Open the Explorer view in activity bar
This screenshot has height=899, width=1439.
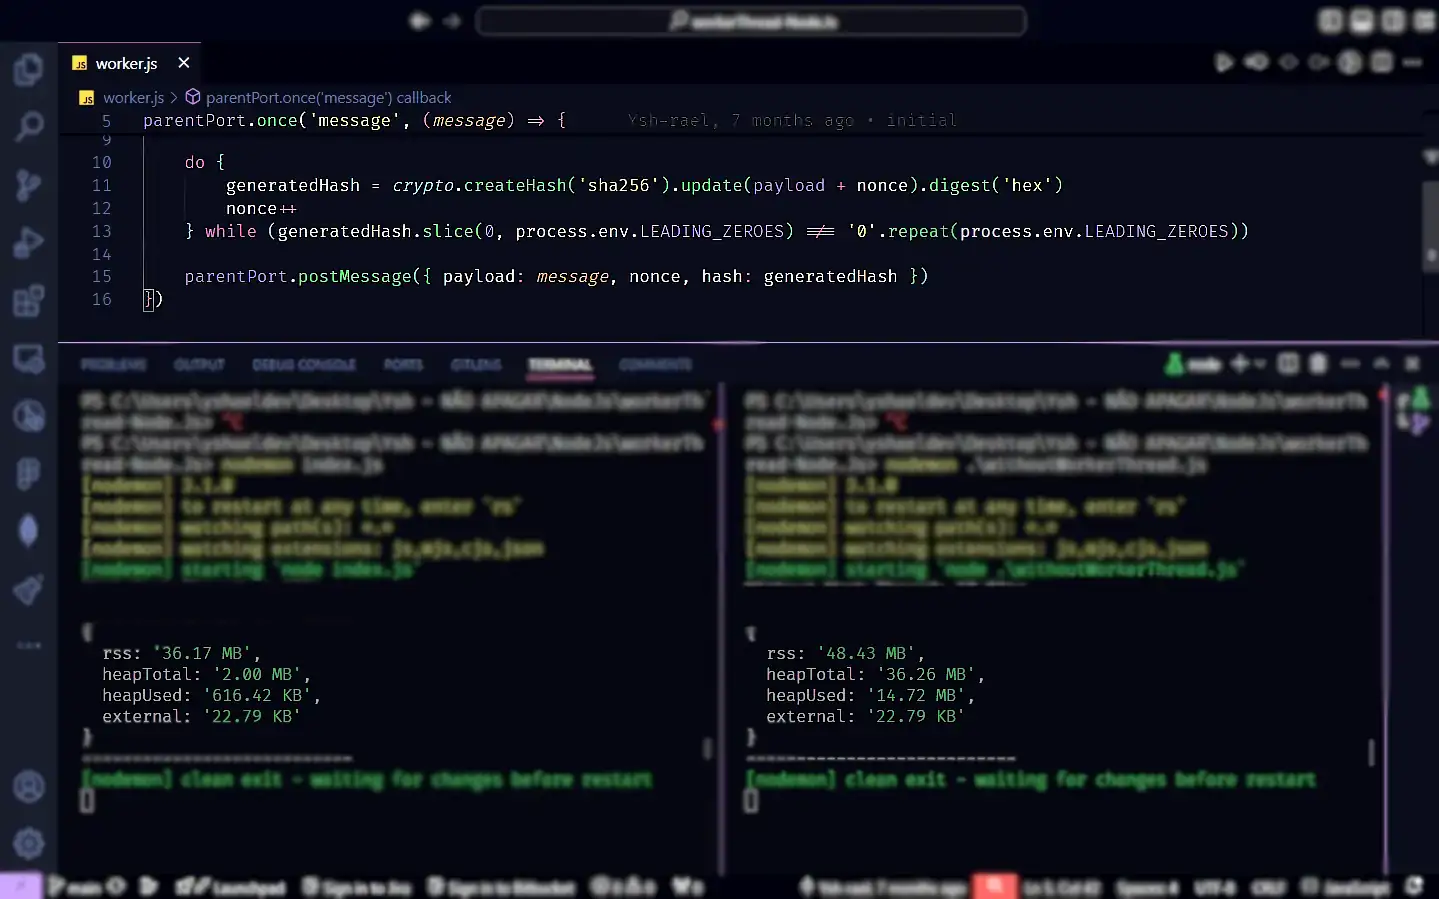[28, 69]
